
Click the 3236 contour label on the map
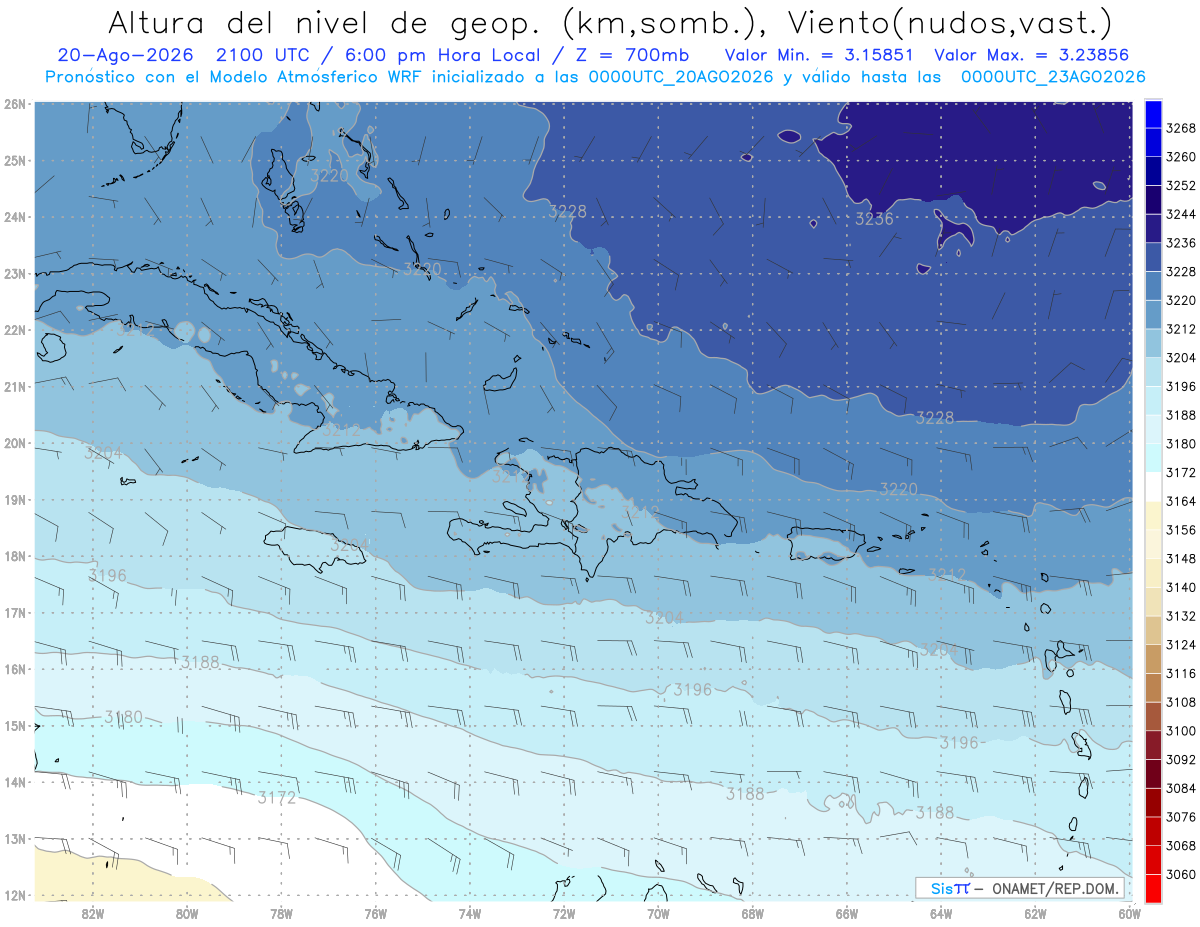point(874,219)
